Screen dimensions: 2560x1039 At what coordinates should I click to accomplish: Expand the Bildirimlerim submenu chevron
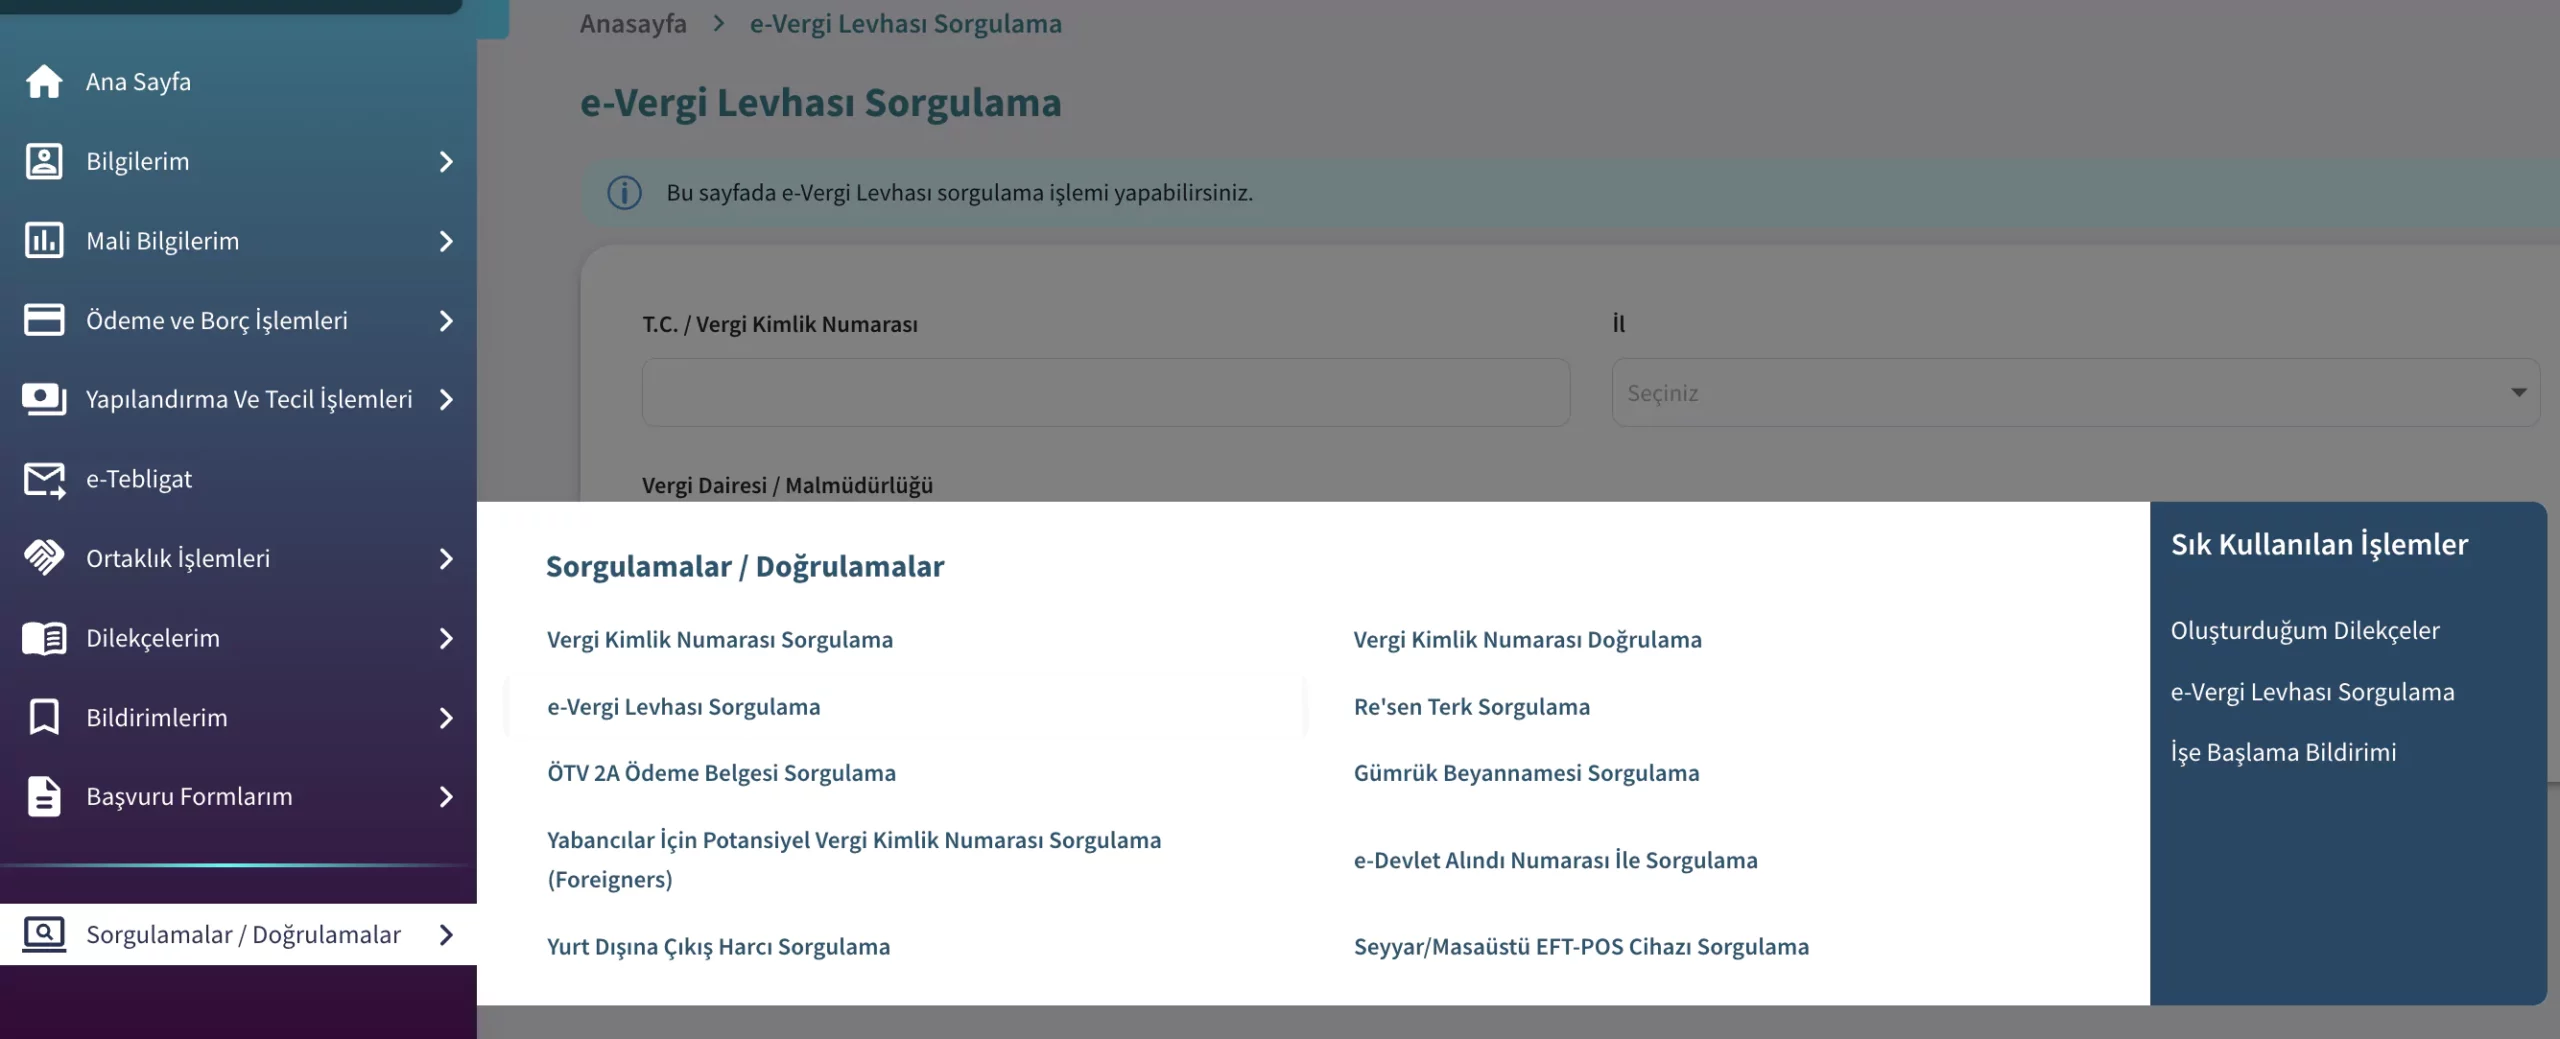point(446,718)
